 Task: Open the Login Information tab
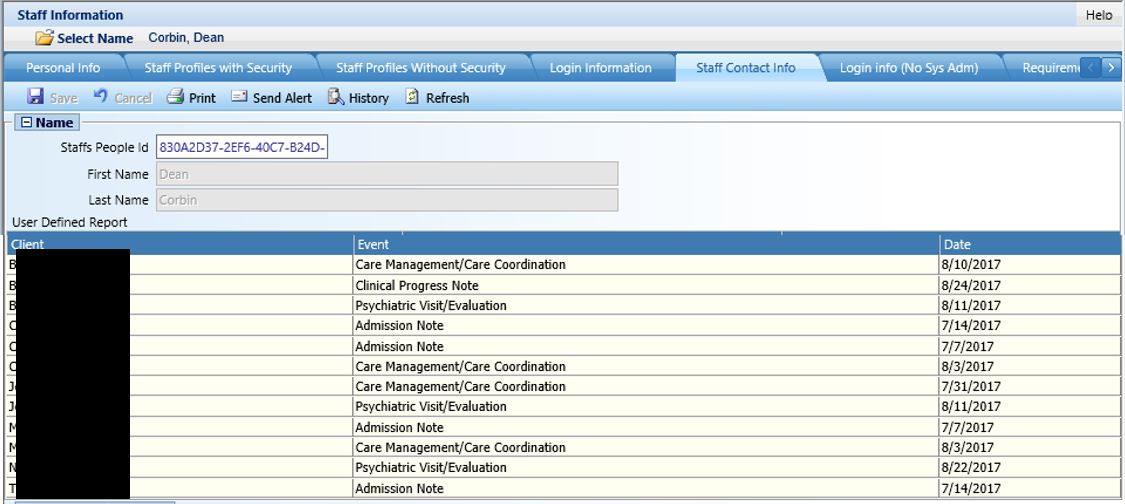click(x=601, y=68)
